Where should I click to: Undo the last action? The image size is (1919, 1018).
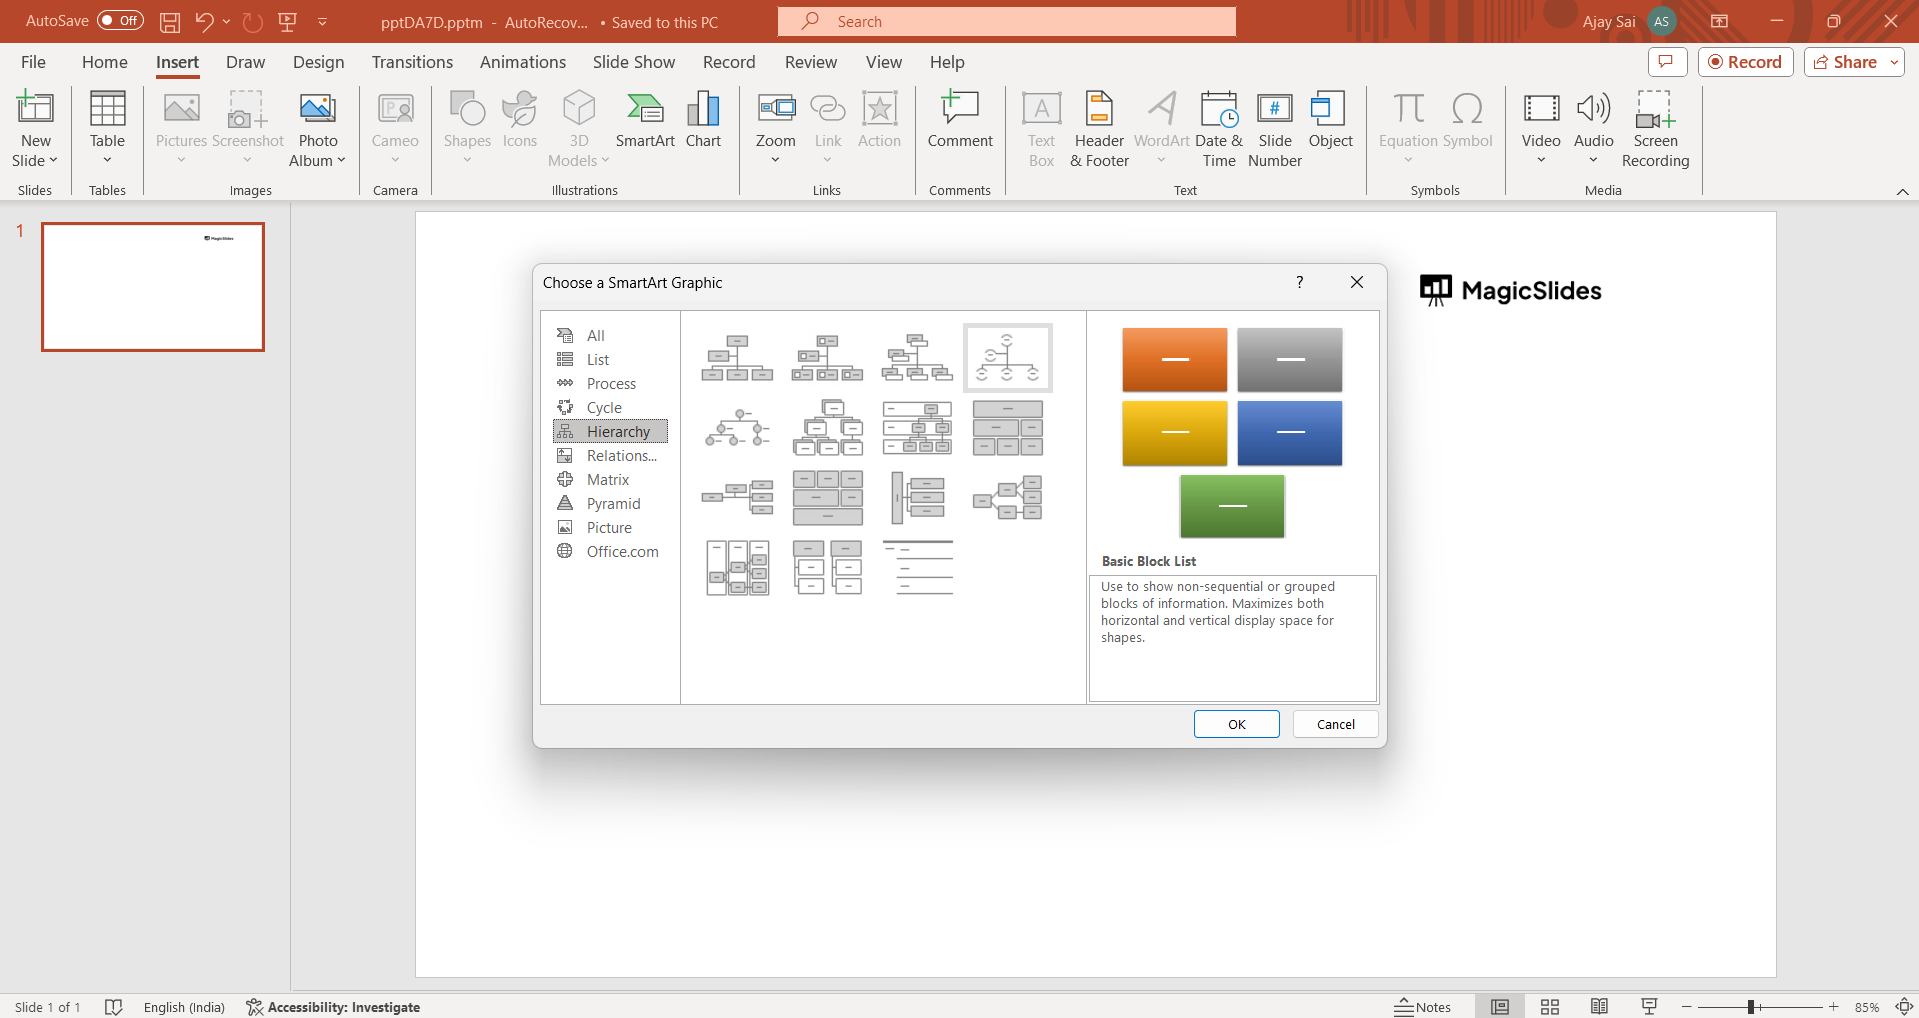(204, 21)
